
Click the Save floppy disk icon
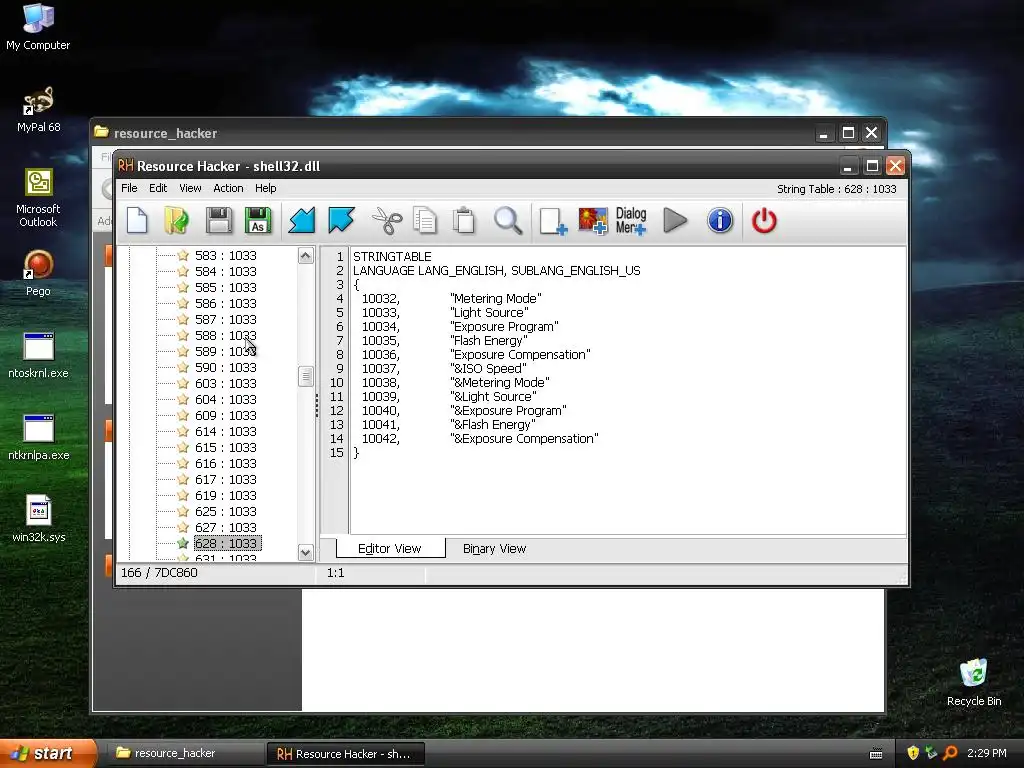[x=219, y=221]
